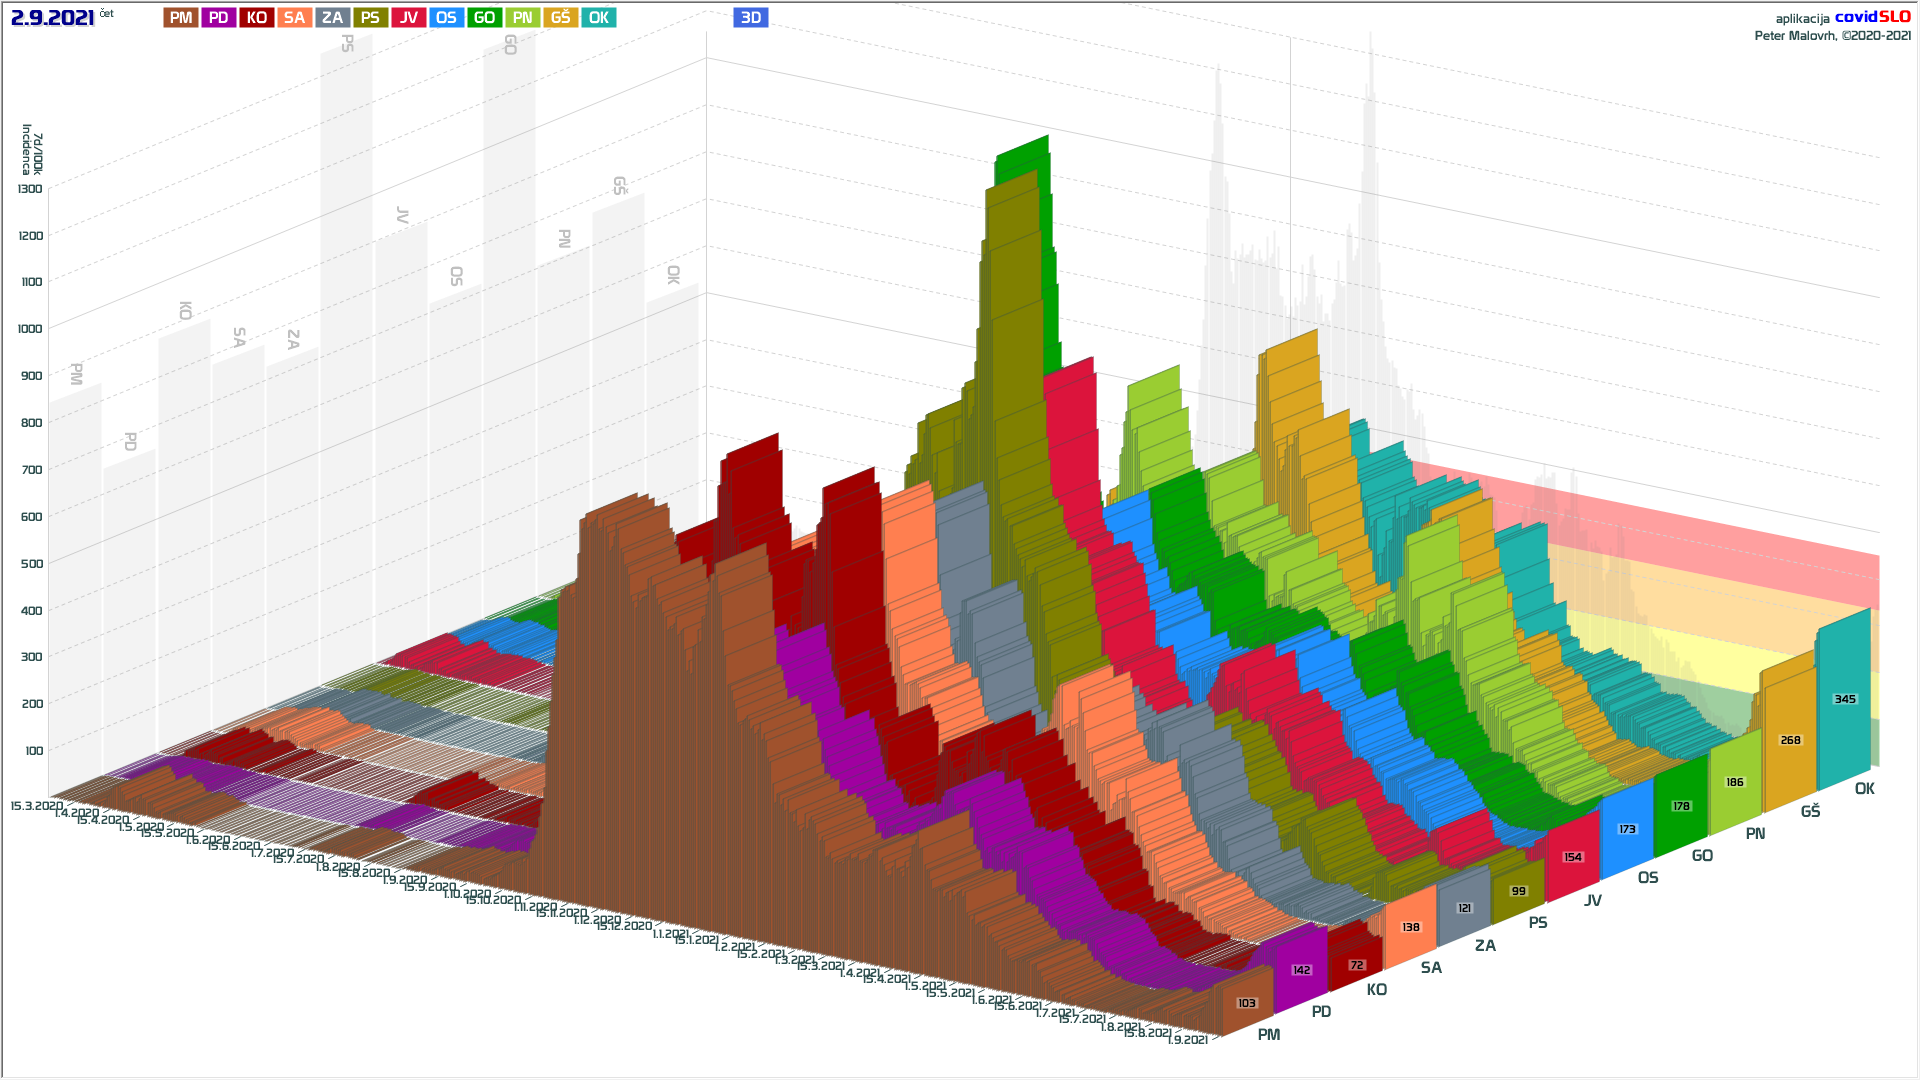Toggle the PS olive region button
The image size is (1920, 1080).
[x=370, y=18]
